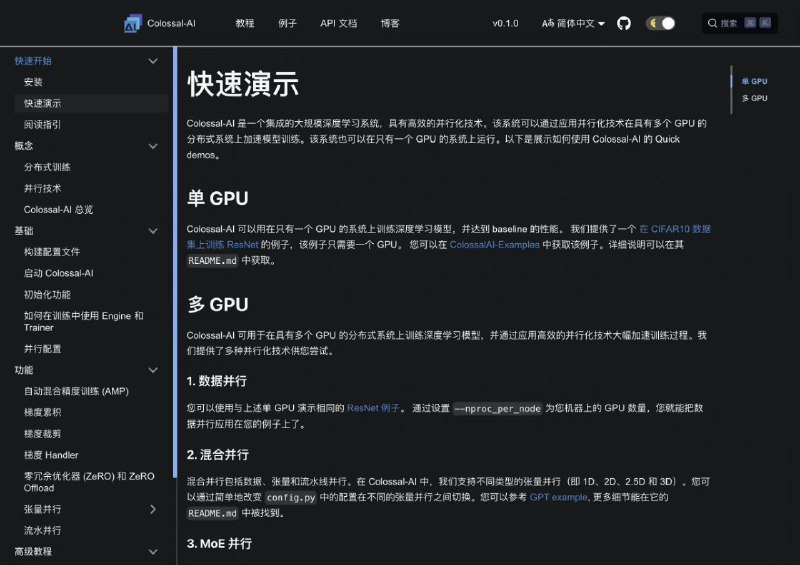Focus the 搜索 search box
This screenshot has height=565, width=800.
tap(739, 23)
